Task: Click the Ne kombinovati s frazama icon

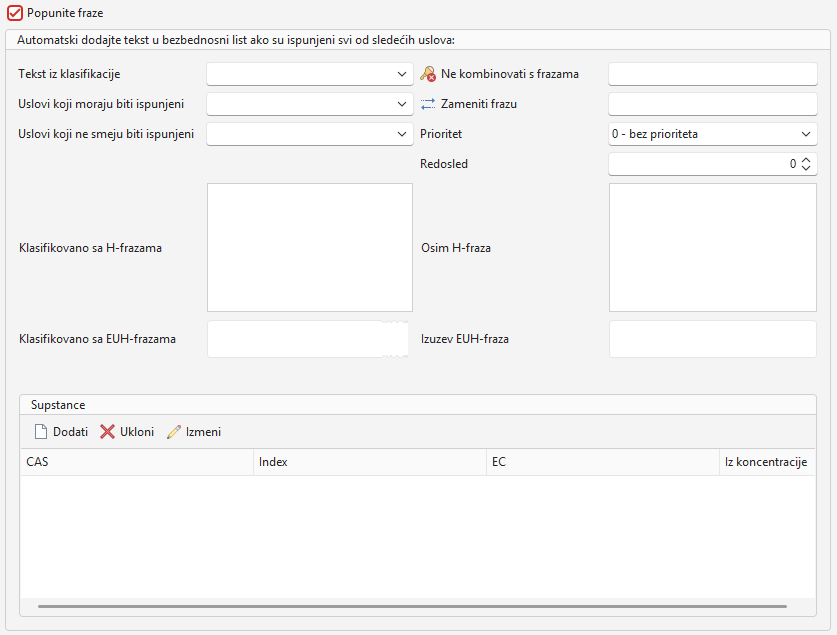Action: [428, 74]
